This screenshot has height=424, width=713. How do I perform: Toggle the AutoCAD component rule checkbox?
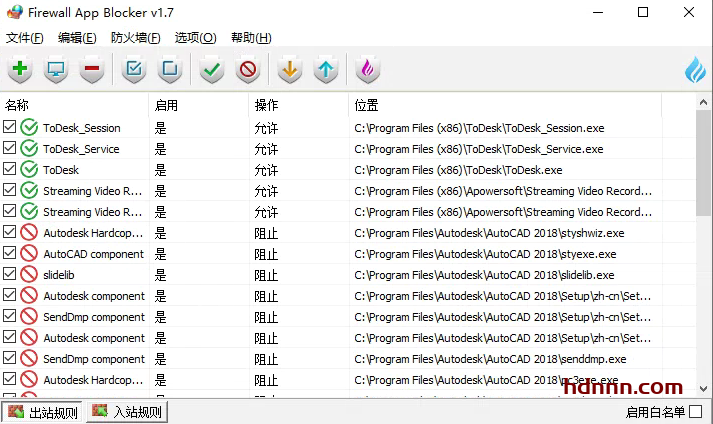coord(10,252)
